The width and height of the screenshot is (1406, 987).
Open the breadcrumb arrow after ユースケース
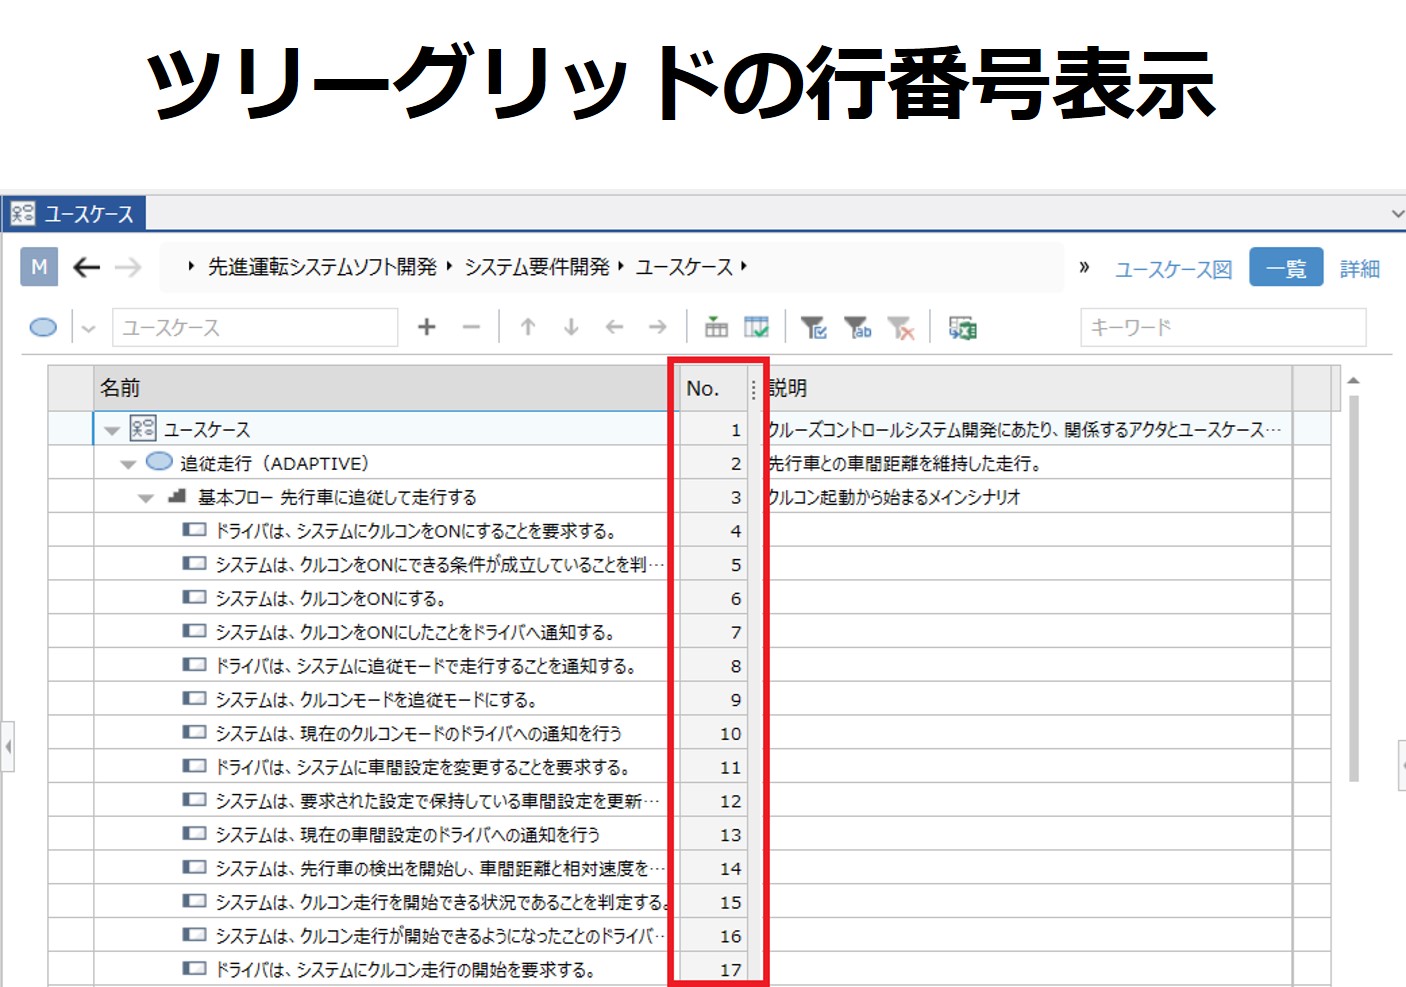pos(744,266)
